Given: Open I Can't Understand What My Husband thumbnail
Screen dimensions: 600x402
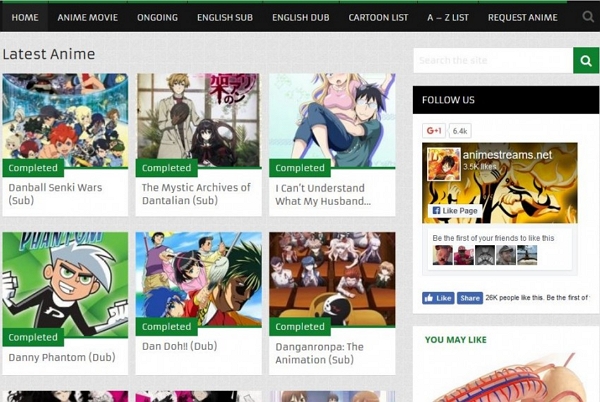Looking at the screenshot, I should (332, 120).
